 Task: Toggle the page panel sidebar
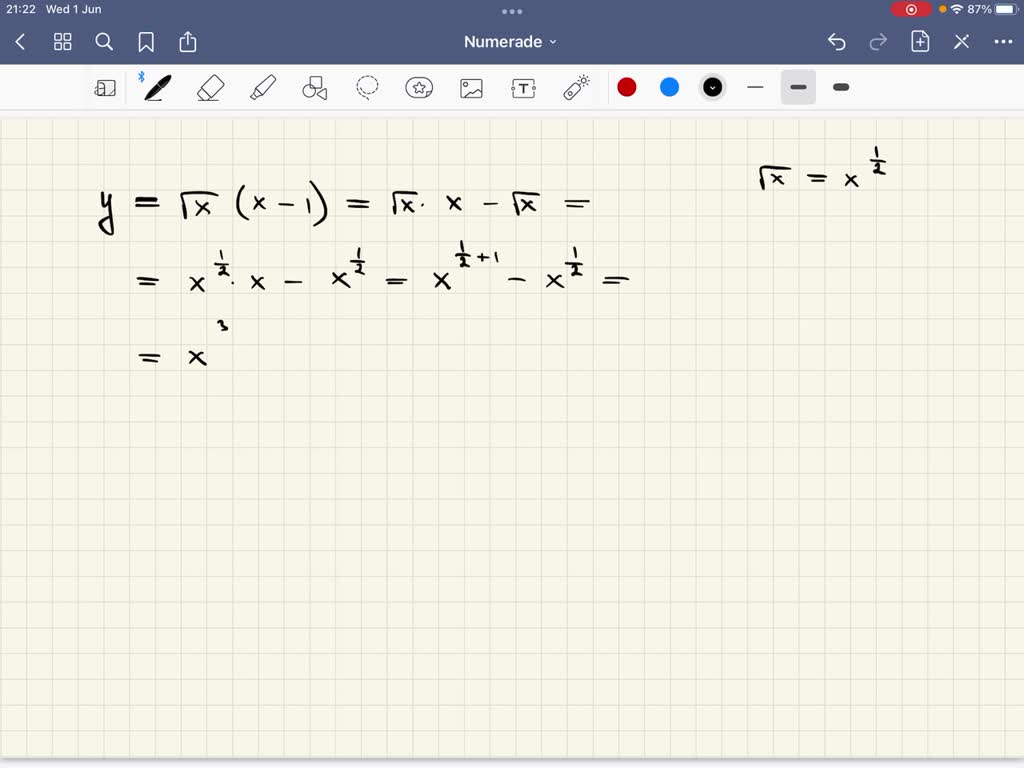[105, 87]
